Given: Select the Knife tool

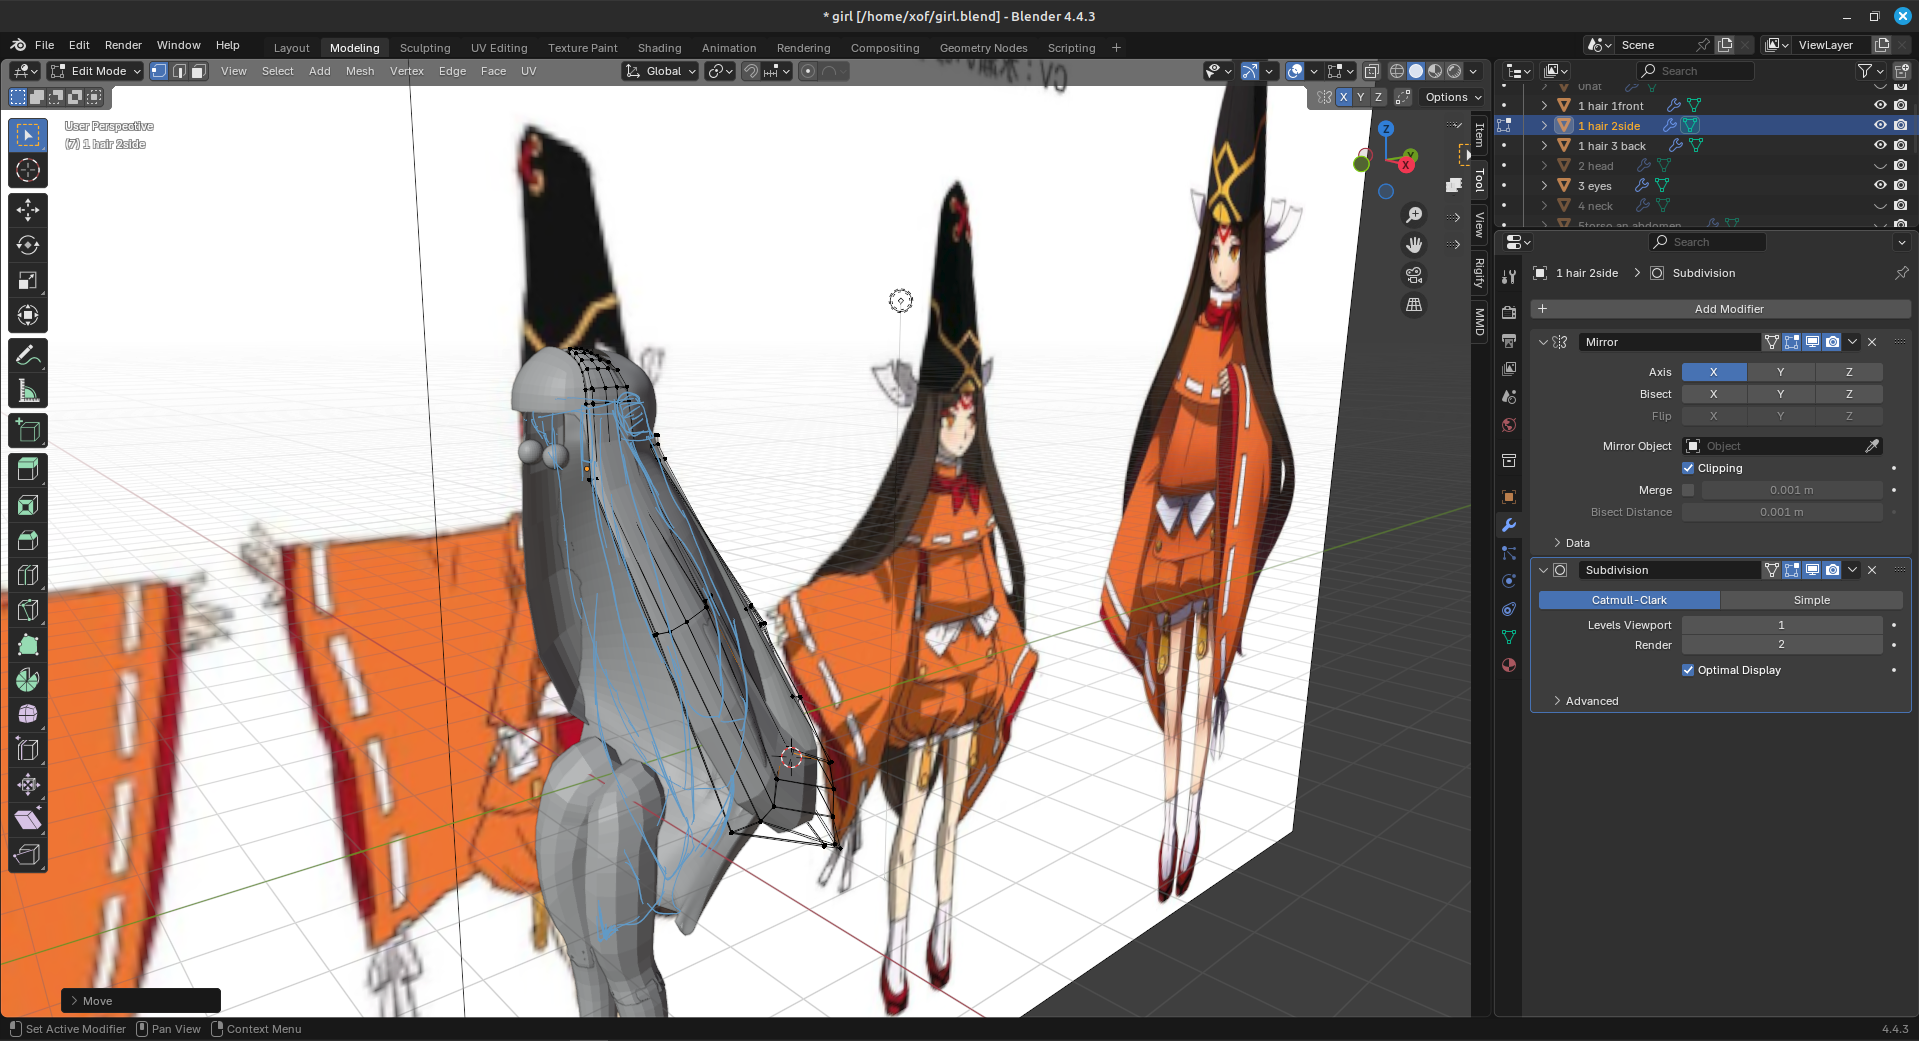Looking at the screenshot, I should [28, 610].
